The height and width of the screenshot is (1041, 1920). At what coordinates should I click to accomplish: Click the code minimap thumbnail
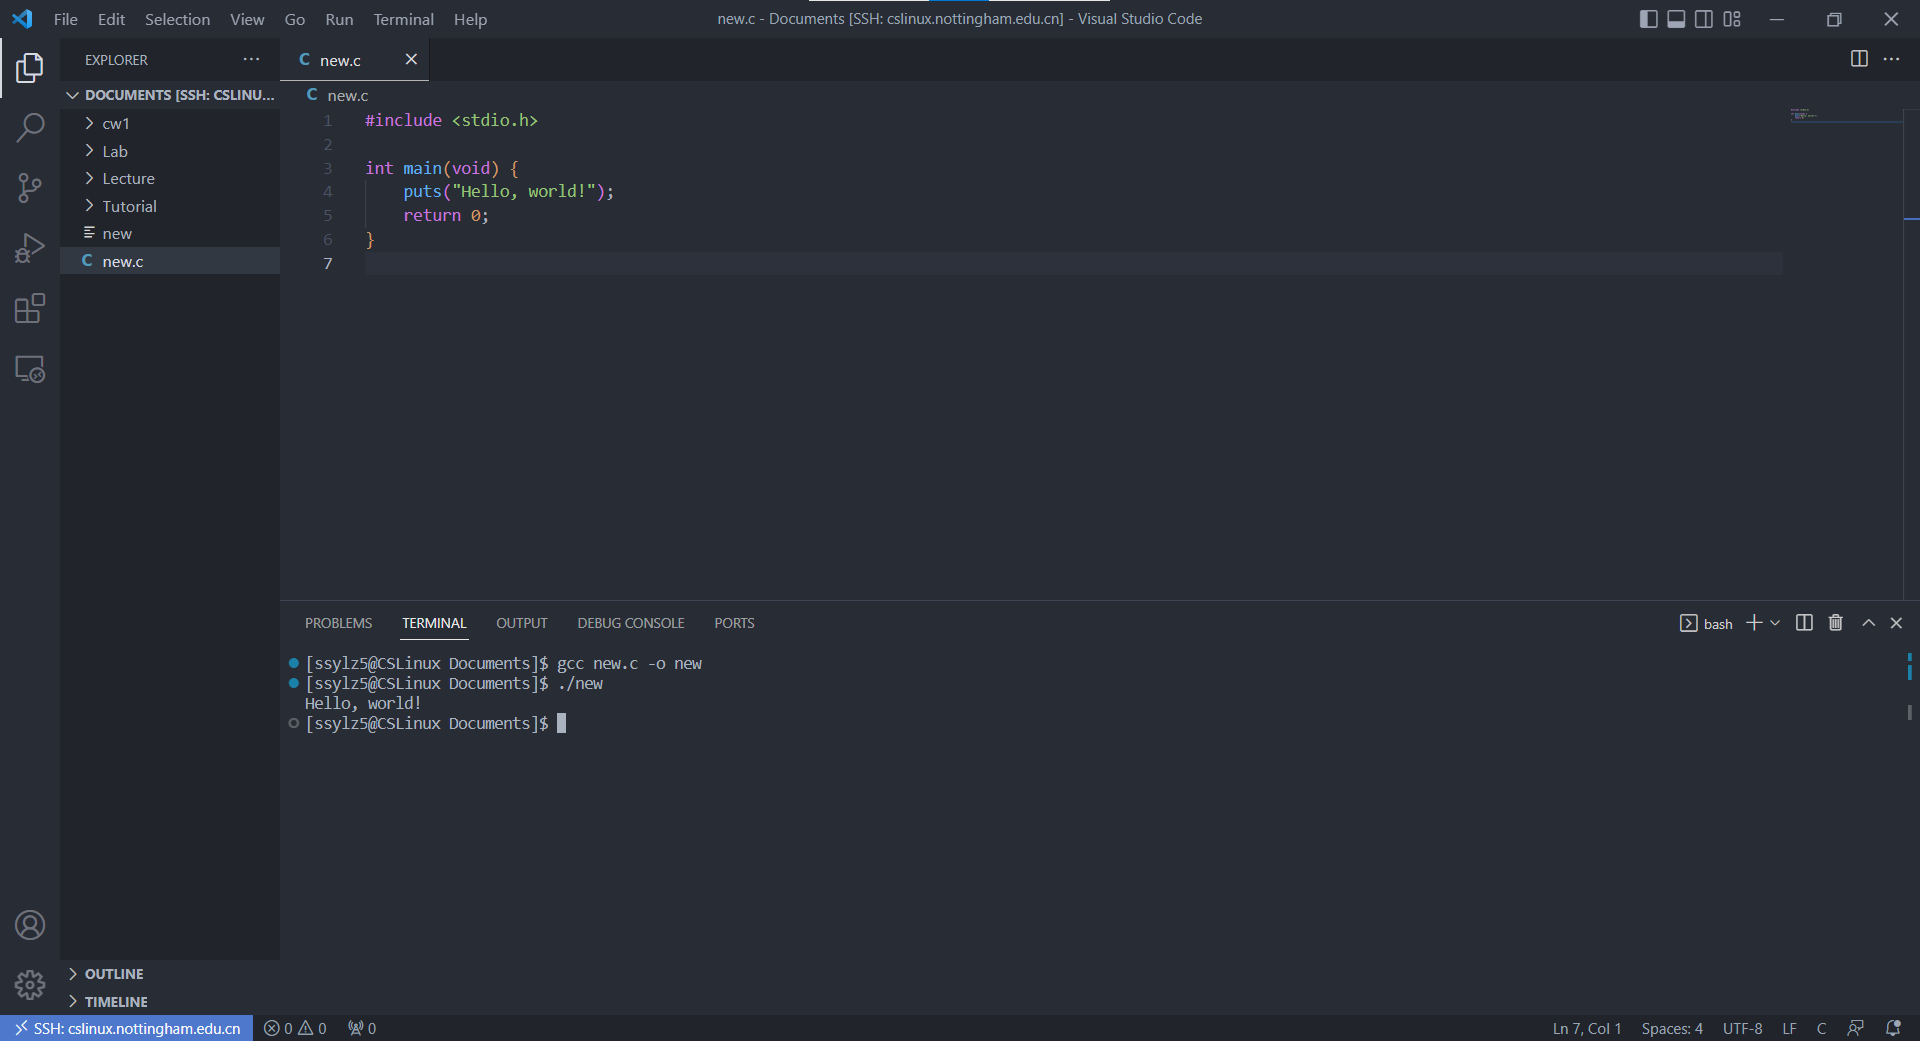[1804, 115]
